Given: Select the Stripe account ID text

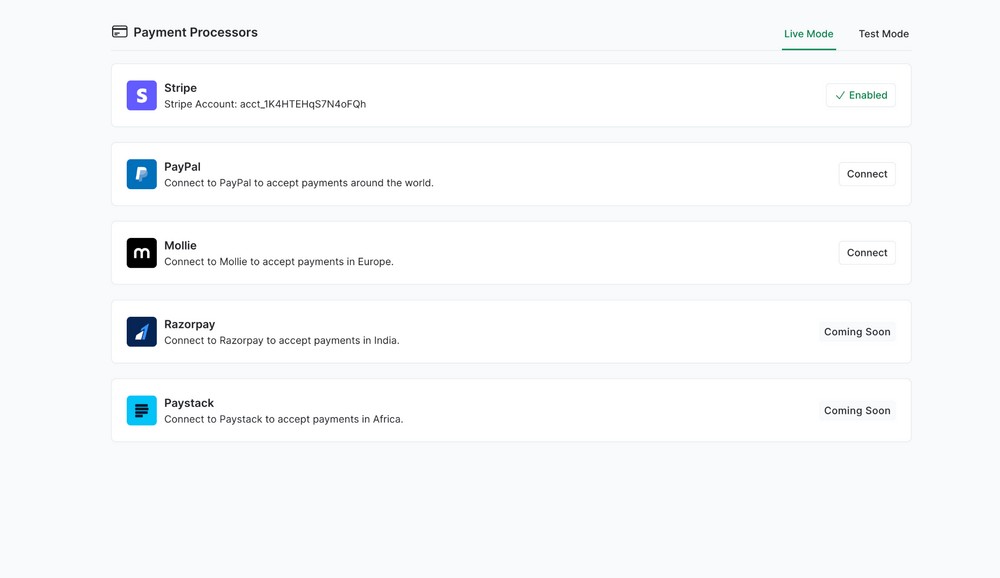Looking at the screenshot, I should 302,104.
